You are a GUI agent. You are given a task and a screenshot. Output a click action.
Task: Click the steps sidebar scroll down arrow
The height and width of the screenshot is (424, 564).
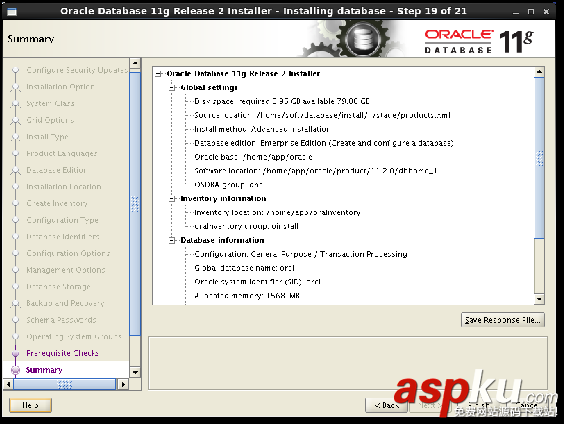[135, 372]
